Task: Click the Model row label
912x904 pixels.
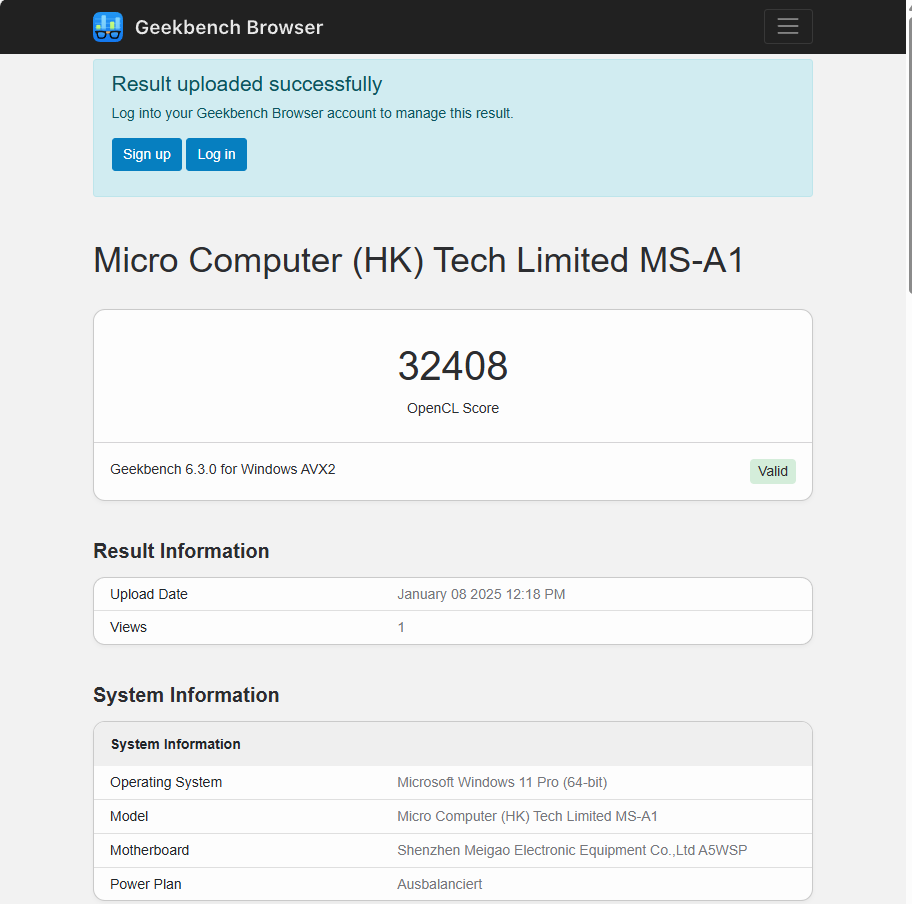Action: 129,817
